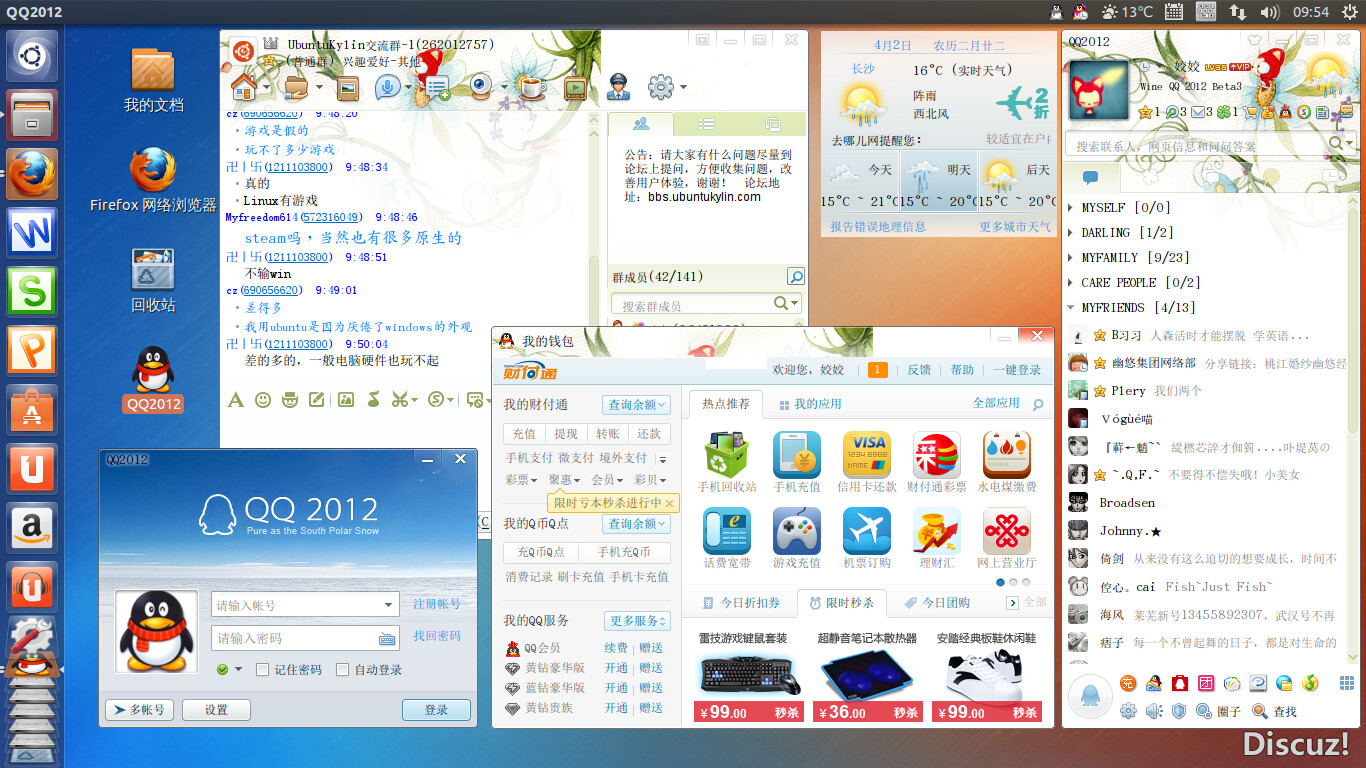Viewport: 1366px width, 768px height.
Task: Switch to the 今日团购 tab
Action: coord(937,603)
